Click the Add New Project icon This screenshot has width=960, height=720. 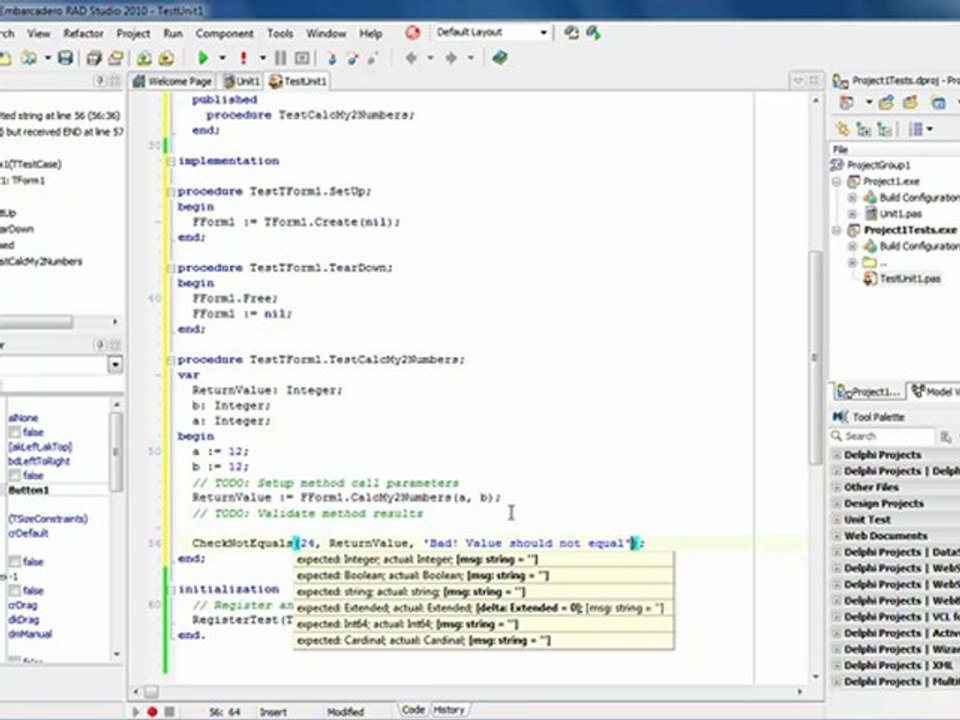click(x=886, y=103)
